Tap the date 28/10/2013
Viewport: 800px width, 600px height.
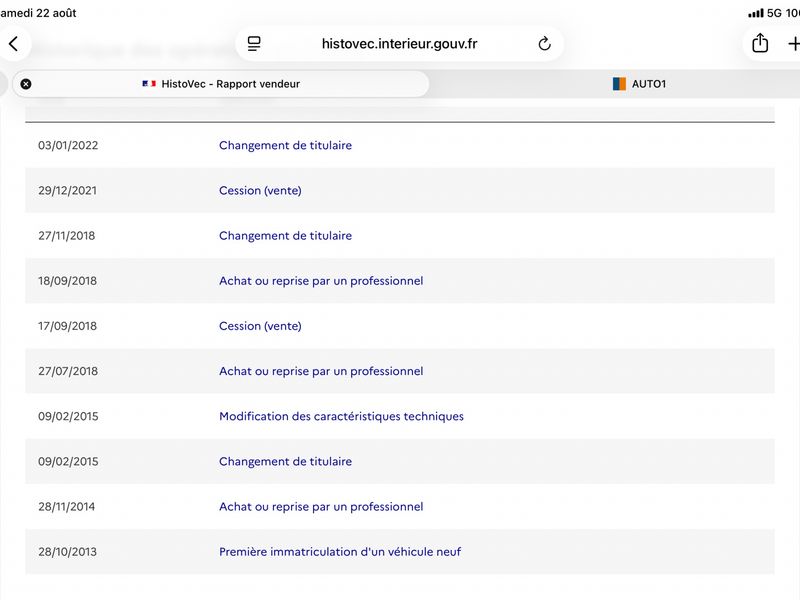(67, 552)
